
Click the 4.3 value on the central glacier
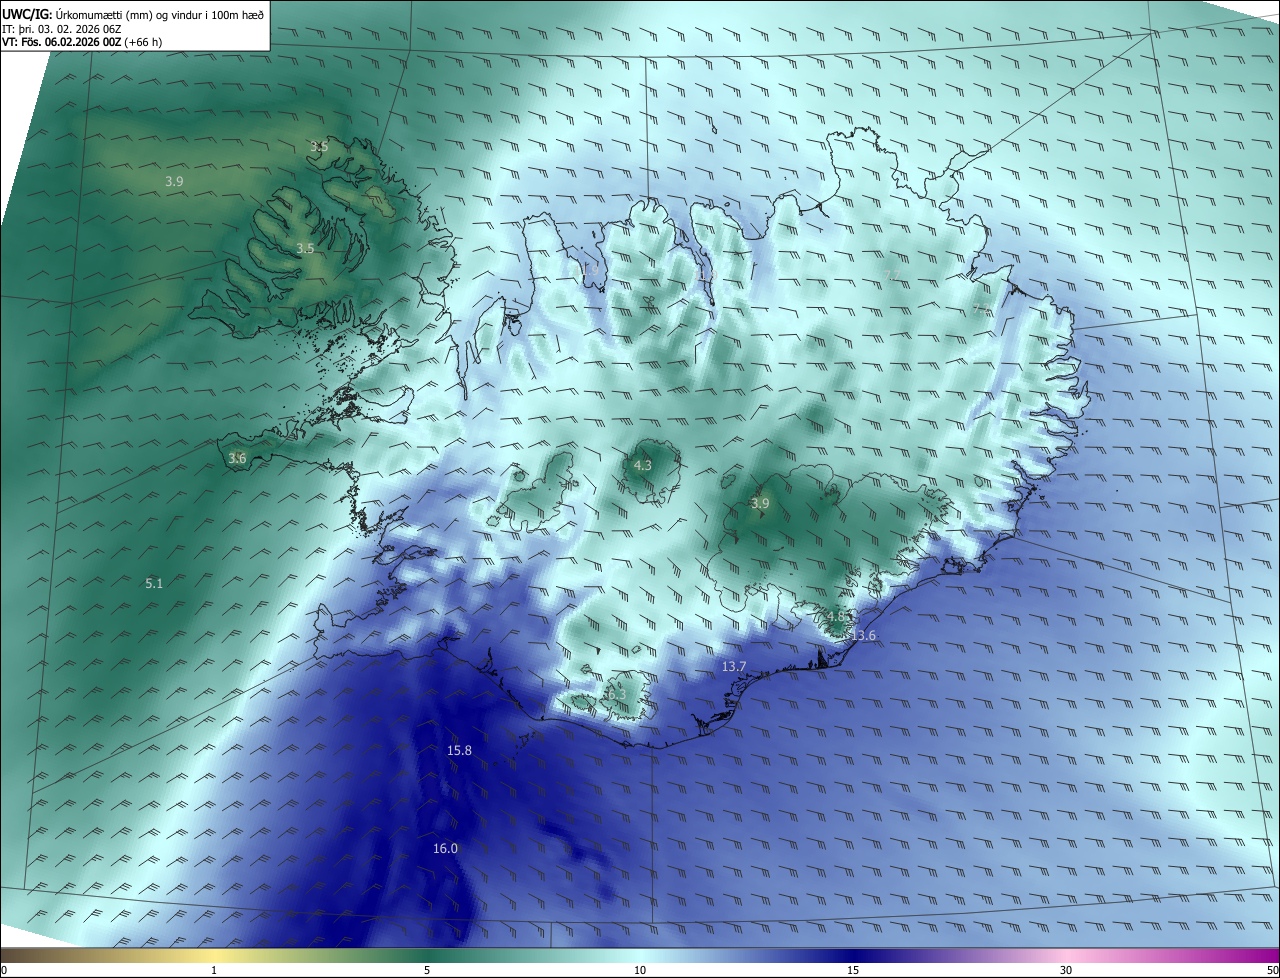(643, 465)
